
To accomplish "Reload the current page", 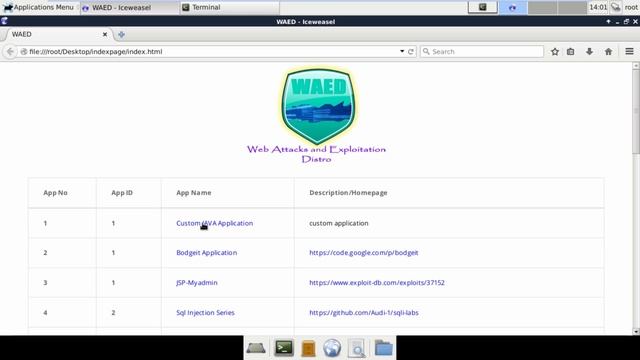I will coord(411,51).
